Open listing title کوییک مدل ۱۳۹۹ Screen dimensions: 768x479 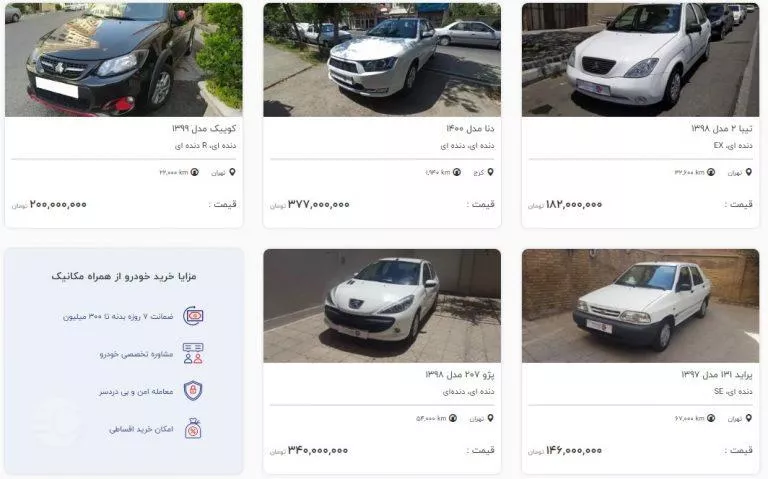pos(204,128)
